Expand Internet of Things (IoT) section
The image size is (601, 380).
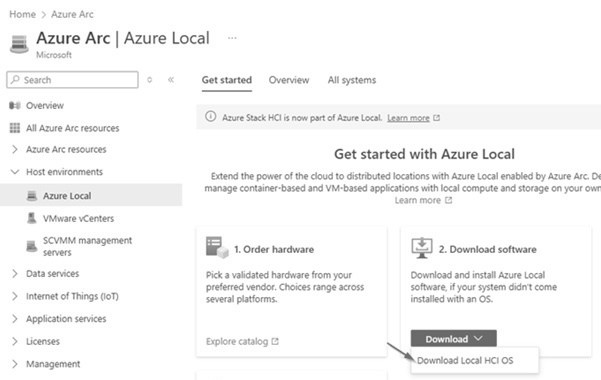pyautogui.click(x=15, y=296)
